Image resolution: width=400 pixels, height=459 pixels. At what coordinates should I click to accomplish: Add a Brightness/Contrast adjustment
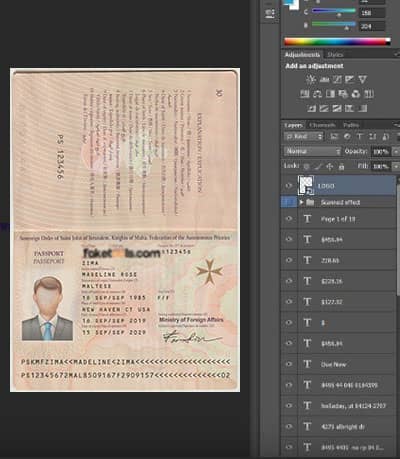(x=311, y=79)
